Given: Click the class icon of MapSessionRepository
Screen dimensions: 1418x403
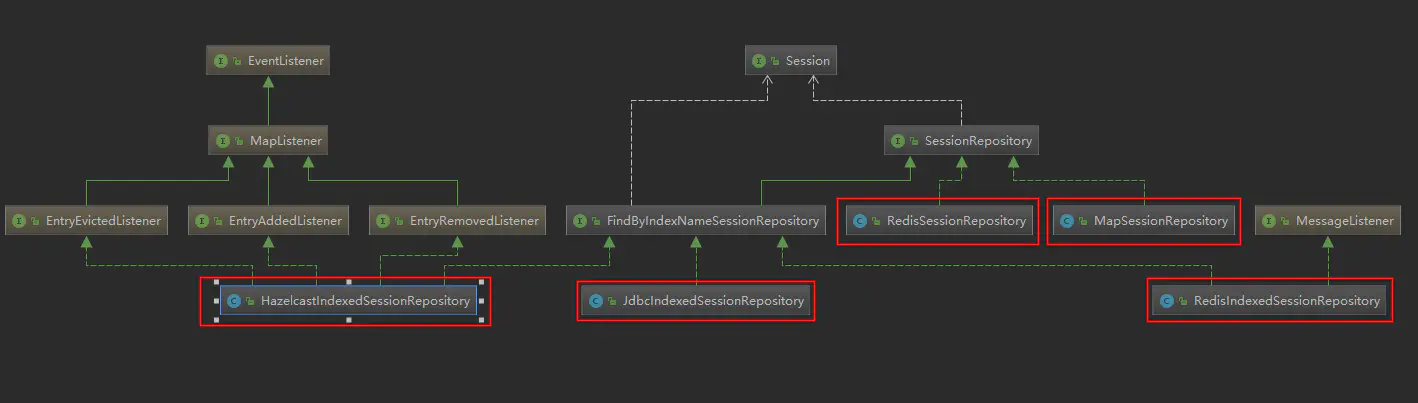Looking at the screenshot, I should [1067, 220].
